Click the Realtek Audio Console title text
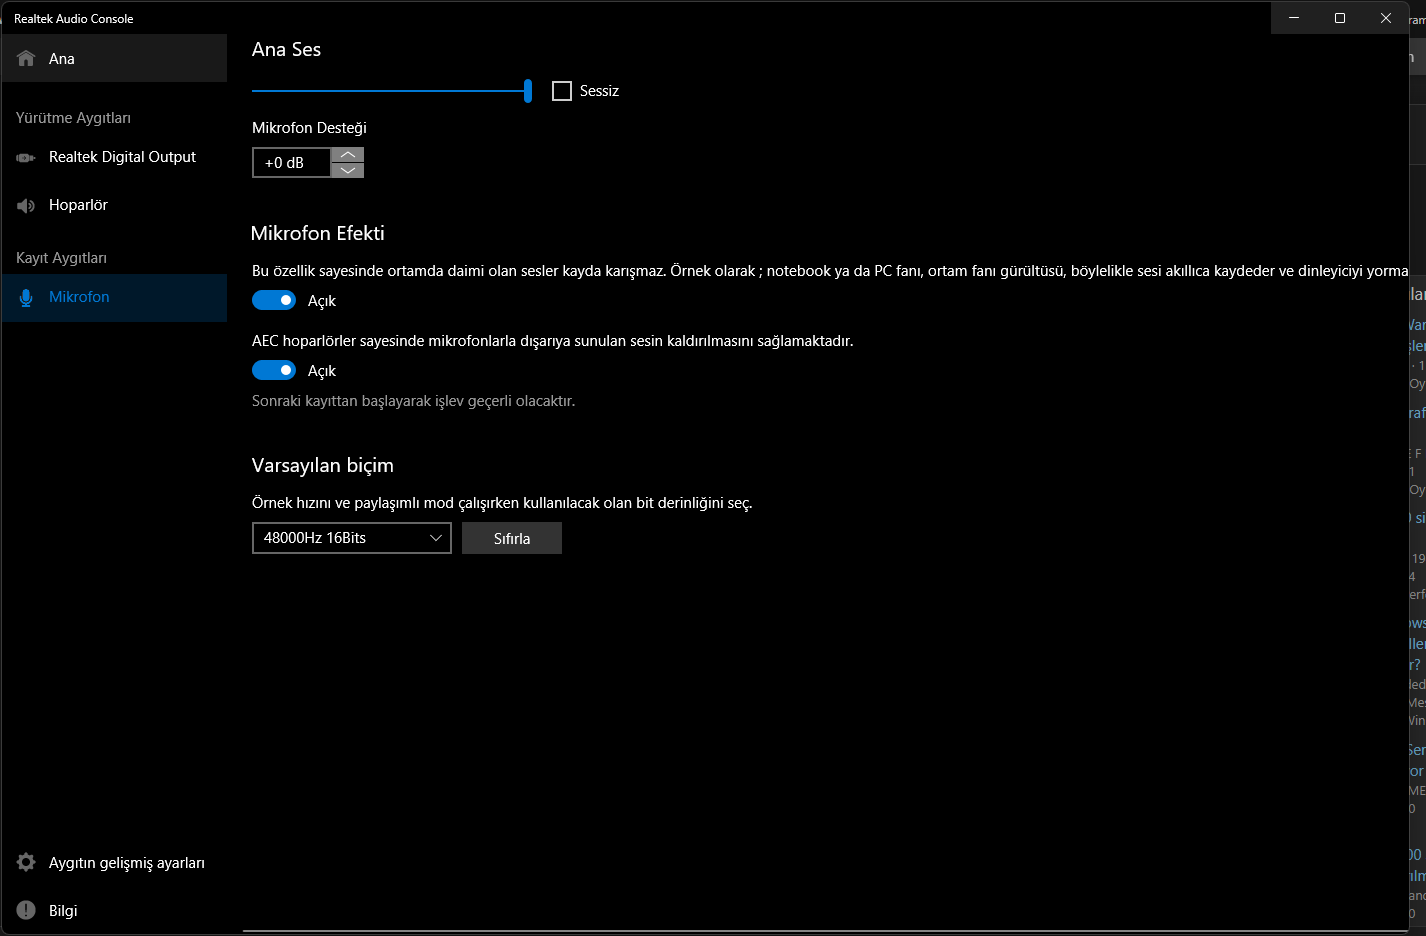Viewport: 1426px width, 936px height. click(x=74, y=19)
